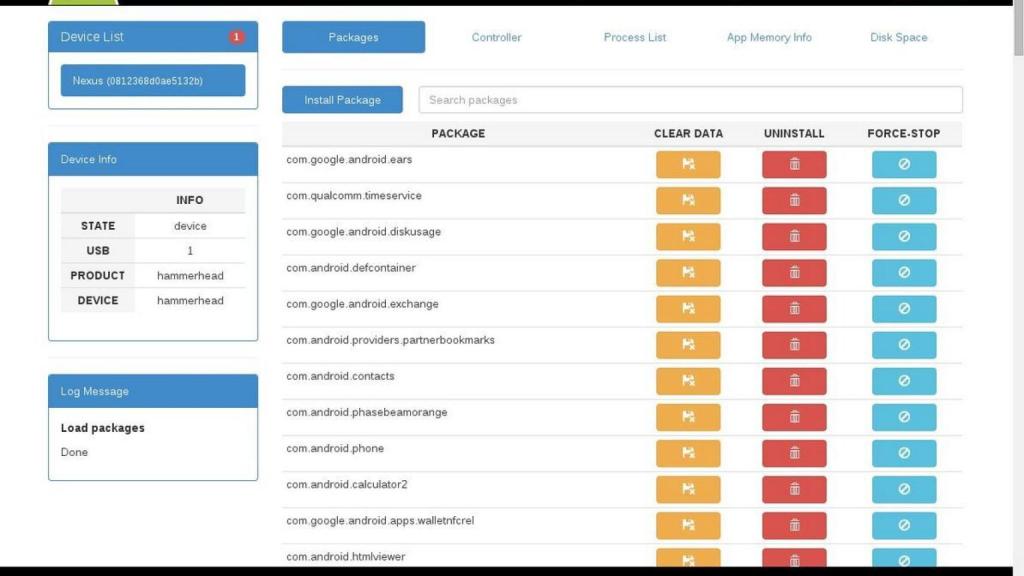Clear data for com.android.contacts

click(688, 380)
